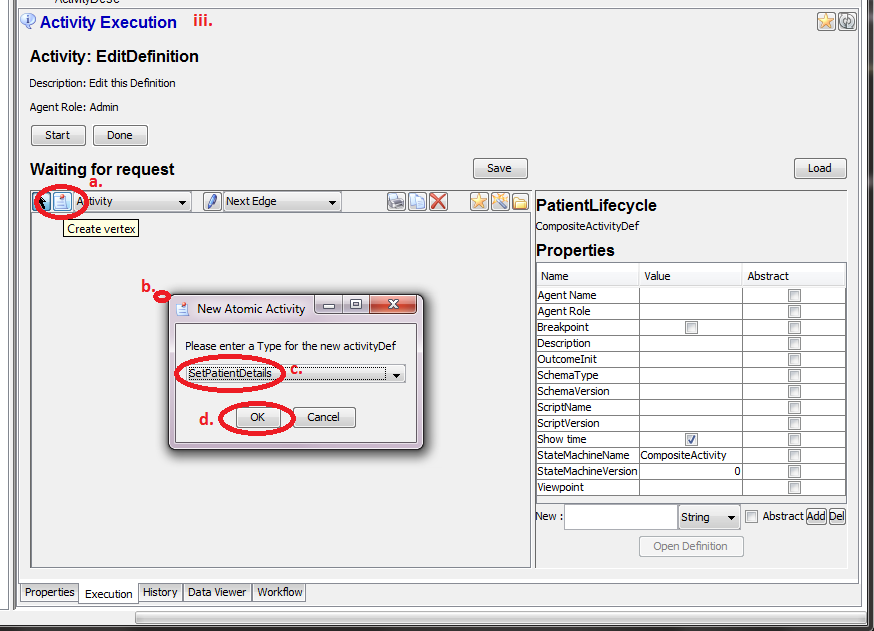Click the wand with star icon
Image resolution: width=874 pixels, height=631 pixels.
pyautogui.click(x=500, y=201)
